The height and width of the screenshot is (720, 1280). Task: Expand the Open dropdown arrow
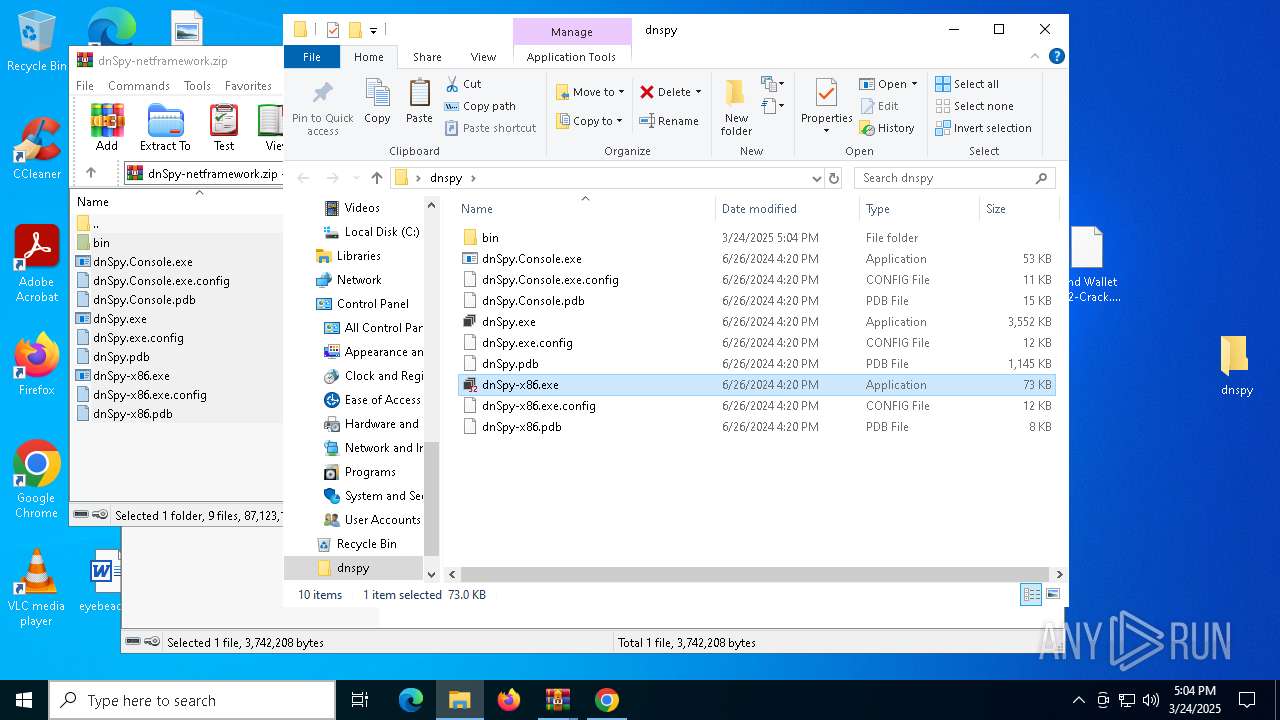pos(914,84)
